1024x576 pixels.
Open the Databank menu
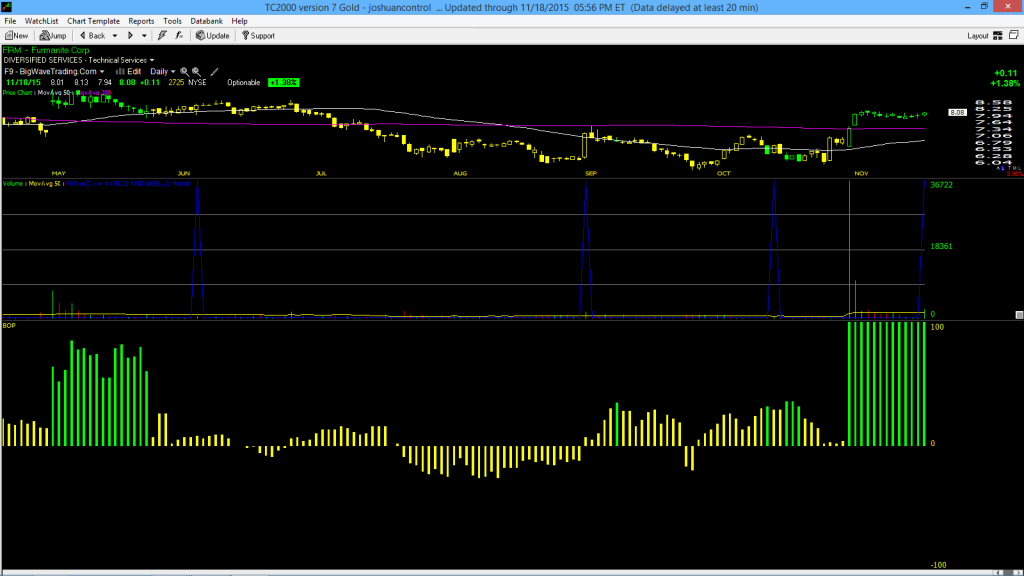206,21
